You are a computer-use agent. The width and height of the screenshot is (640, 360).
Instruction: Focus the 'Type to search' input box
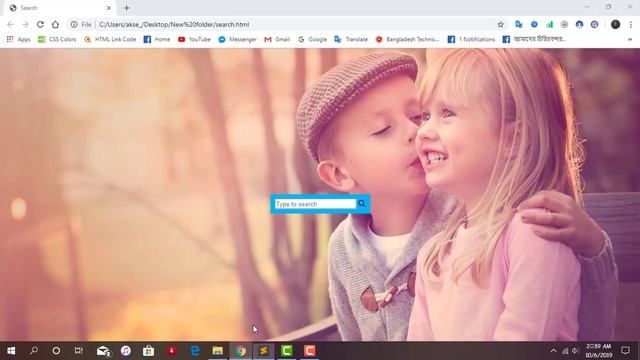pyautogui.click(x=315, y=204)
